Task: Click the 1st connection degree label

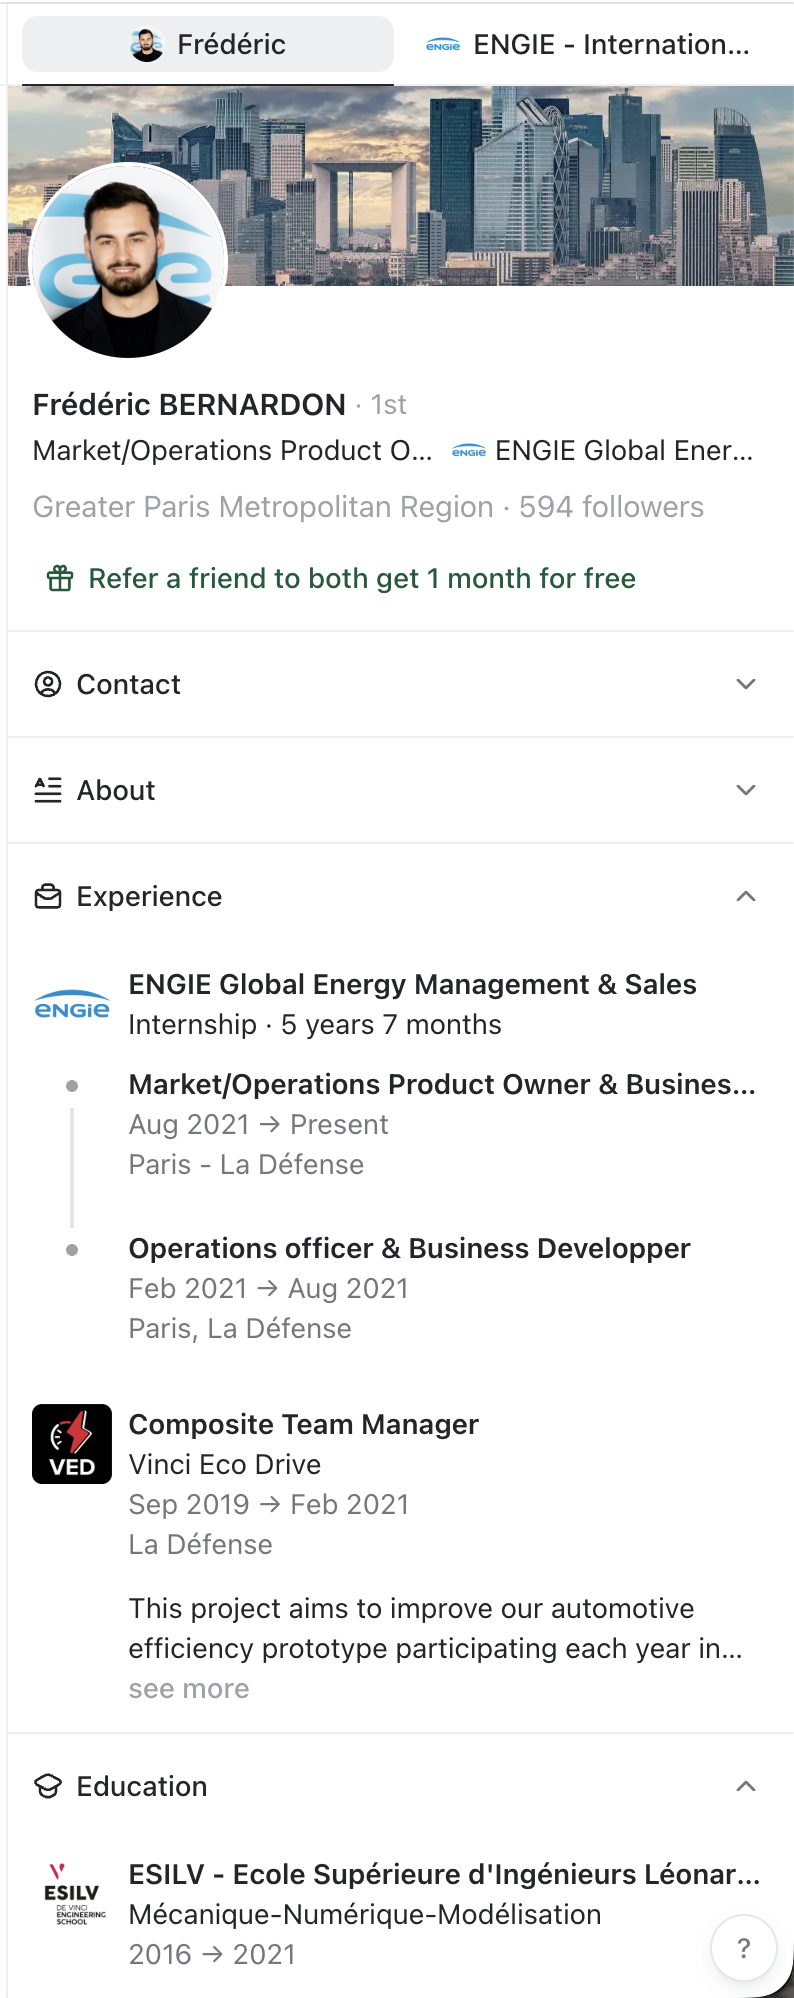Action: coord(388,405)
